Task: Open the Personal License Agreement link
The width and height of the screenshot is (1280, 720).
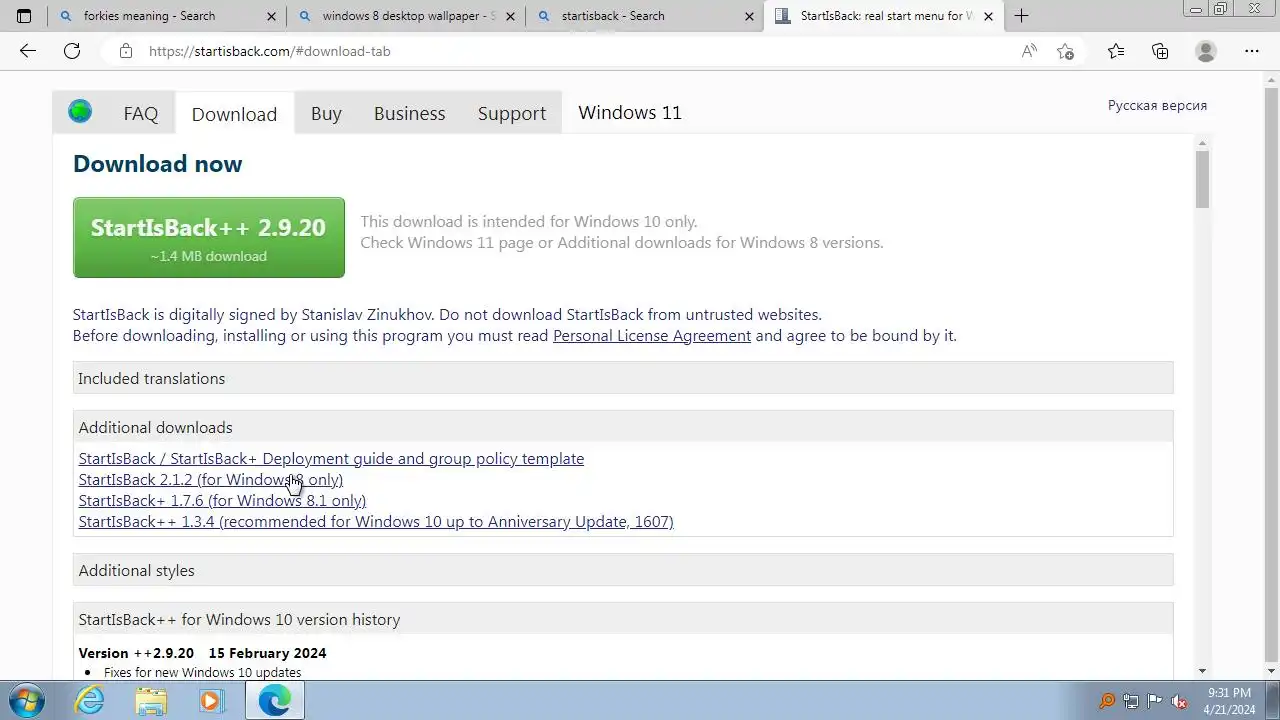Action: tap(652, 335)
